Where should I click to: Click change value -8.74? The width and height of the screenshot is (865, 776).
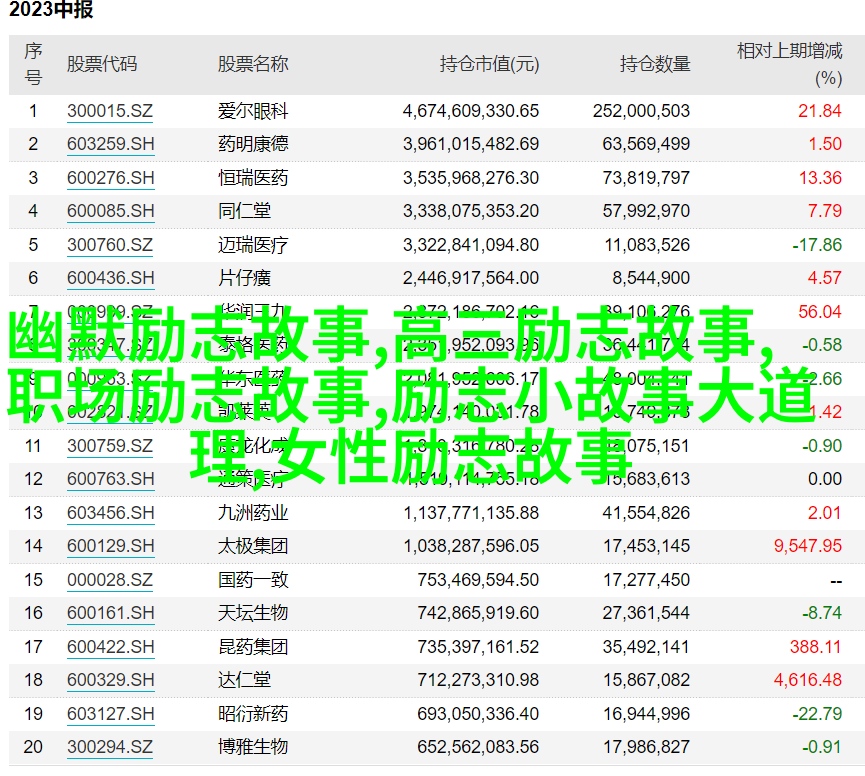(x=821, y=613)
